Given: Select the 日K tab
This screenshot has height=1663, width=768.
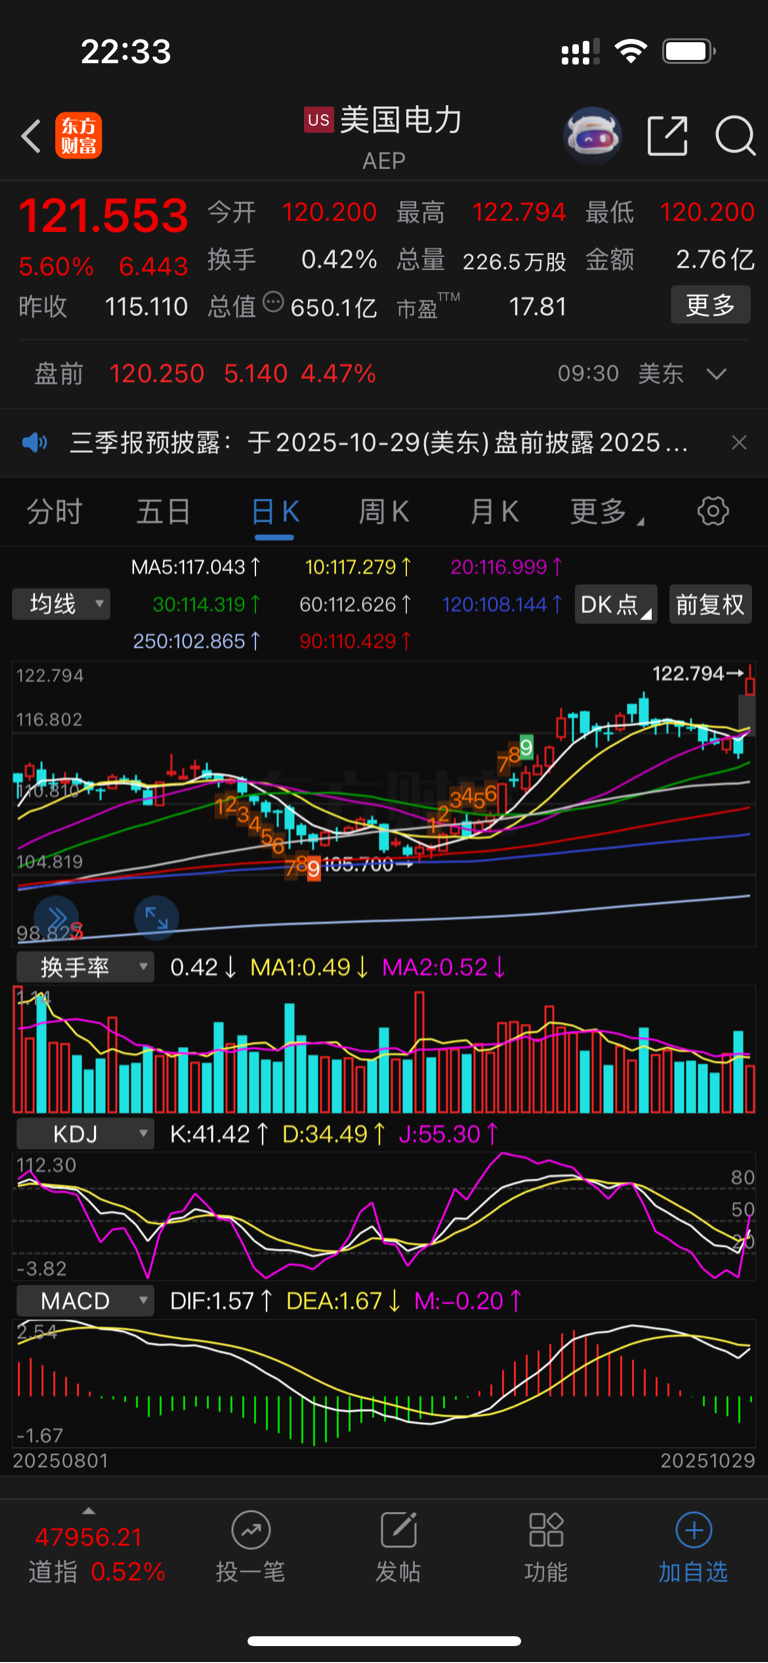Looking at the screenshot, I should [x=275, y=512].
